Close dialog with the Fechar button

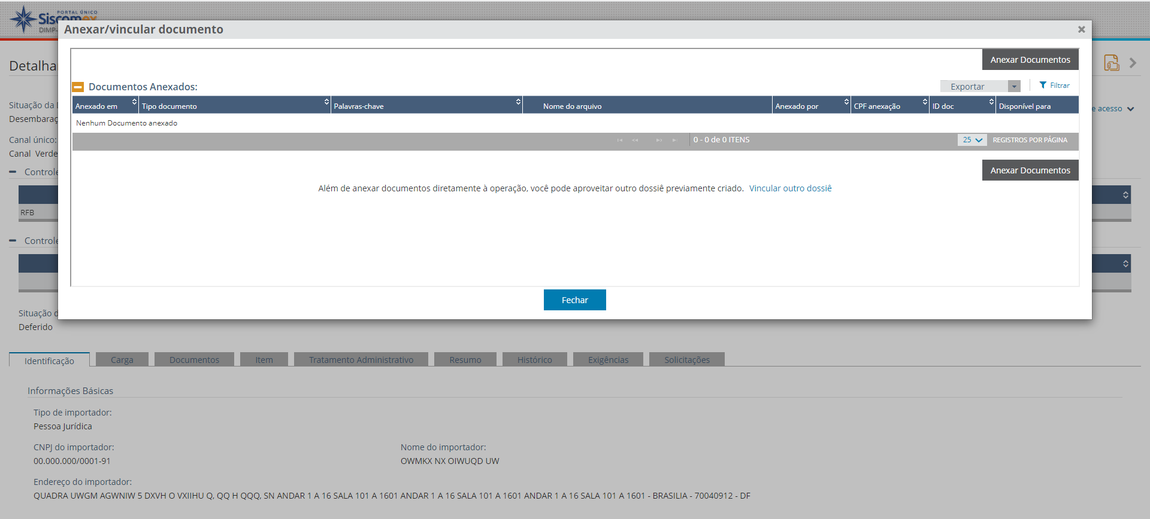coord(574,300)
